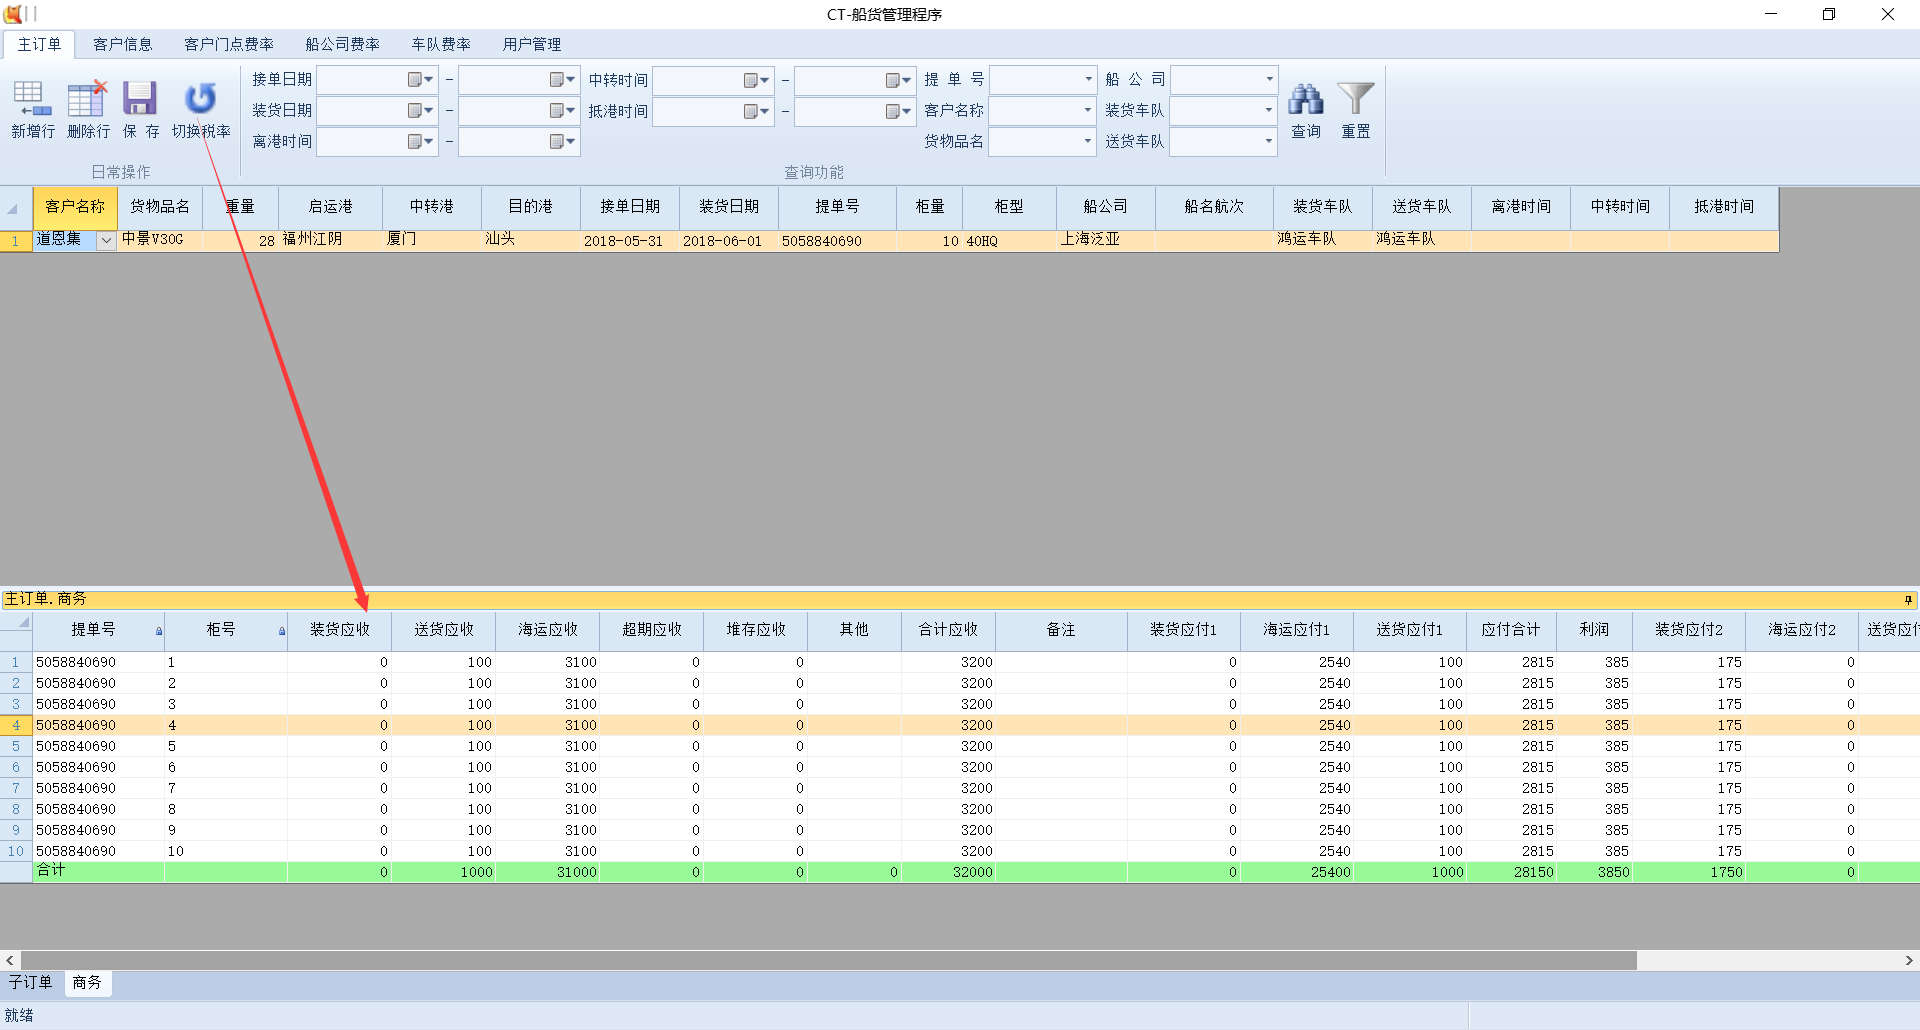Click the scroll left arrow

pyautogui.click(x=10, y=960)
